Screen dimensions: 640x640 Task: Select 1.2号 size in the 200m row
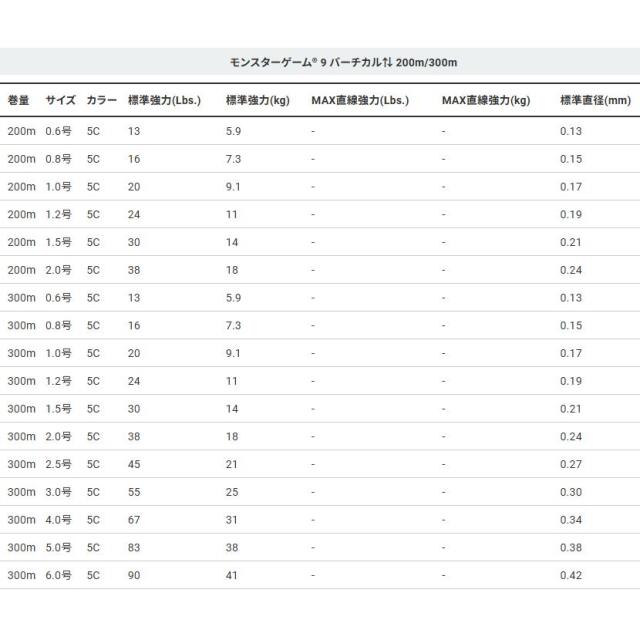(58, 214)
